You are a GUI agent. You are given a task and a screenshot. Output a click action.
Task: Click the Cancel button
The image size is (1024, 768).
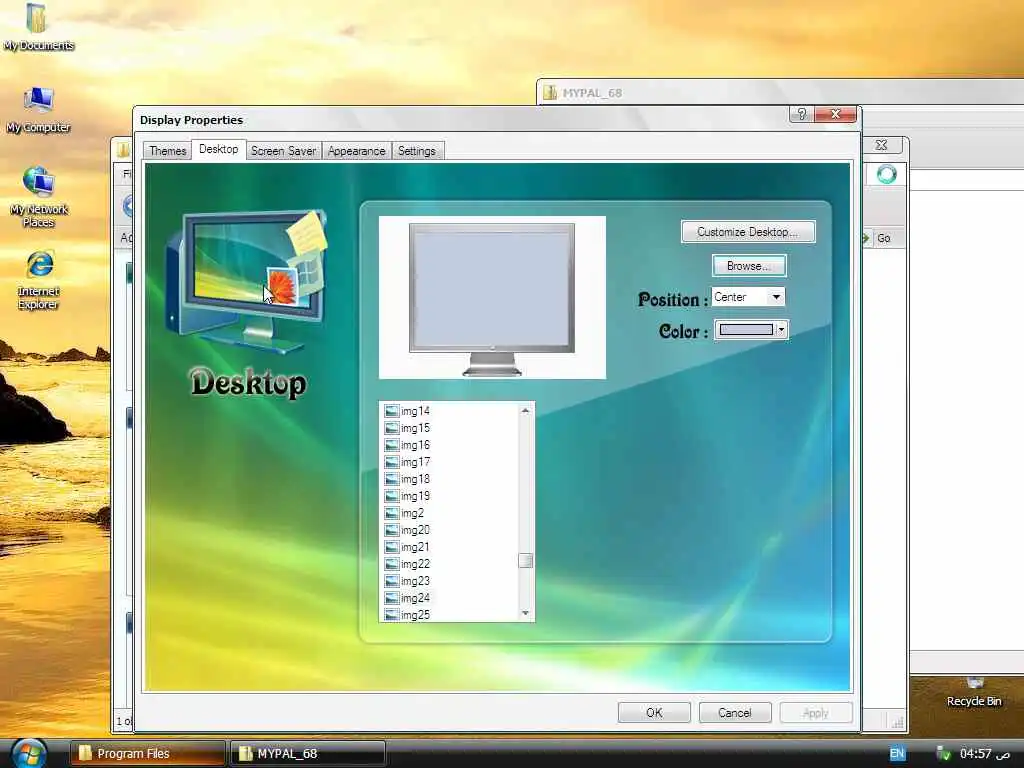tap(735, 712)
